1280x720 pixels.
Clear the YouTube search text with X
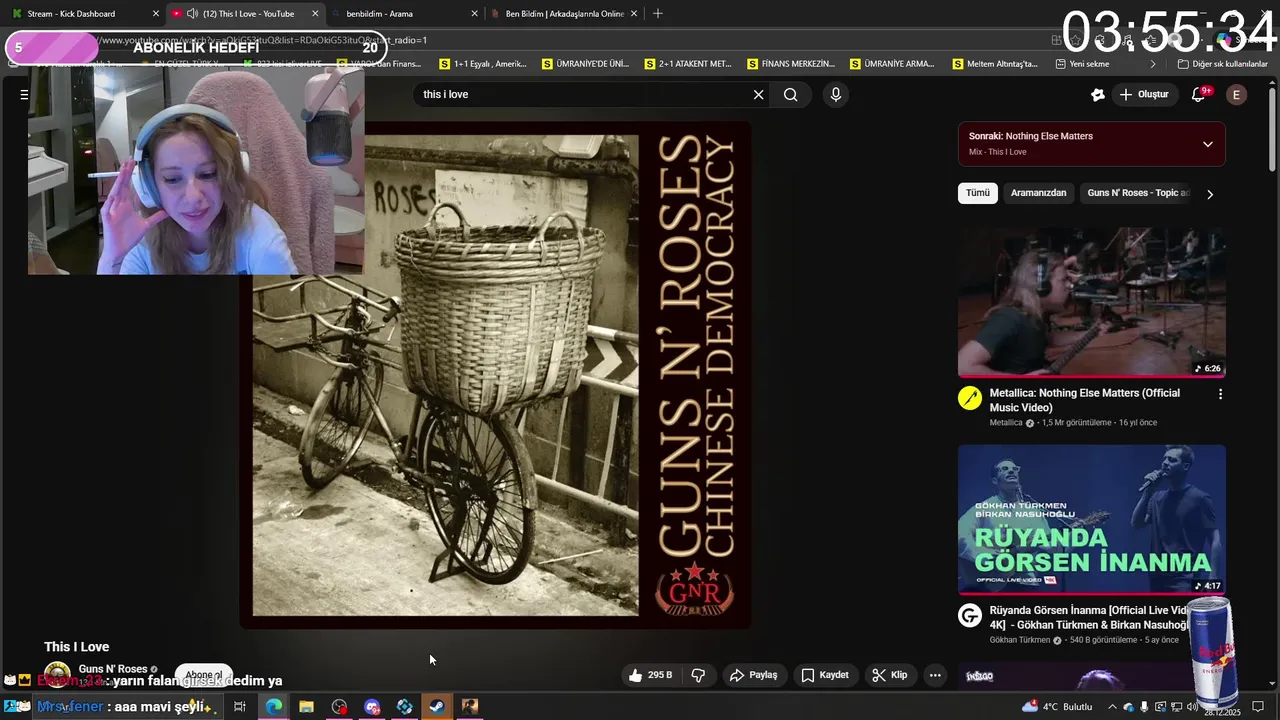click(758, 94)
